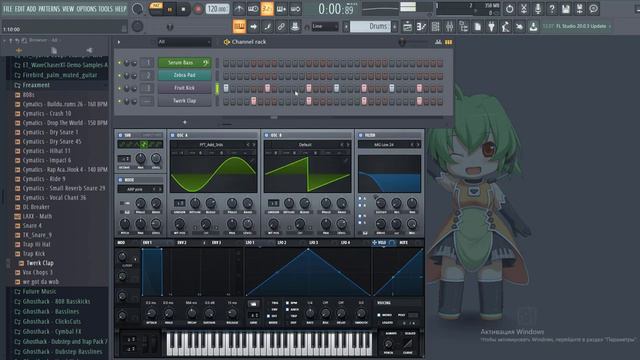Image resolution: width=640 pixels, height=360 pixels.
Task: Add a new channel with plus button
Action: pyautogui.click(x=184, y=122)
